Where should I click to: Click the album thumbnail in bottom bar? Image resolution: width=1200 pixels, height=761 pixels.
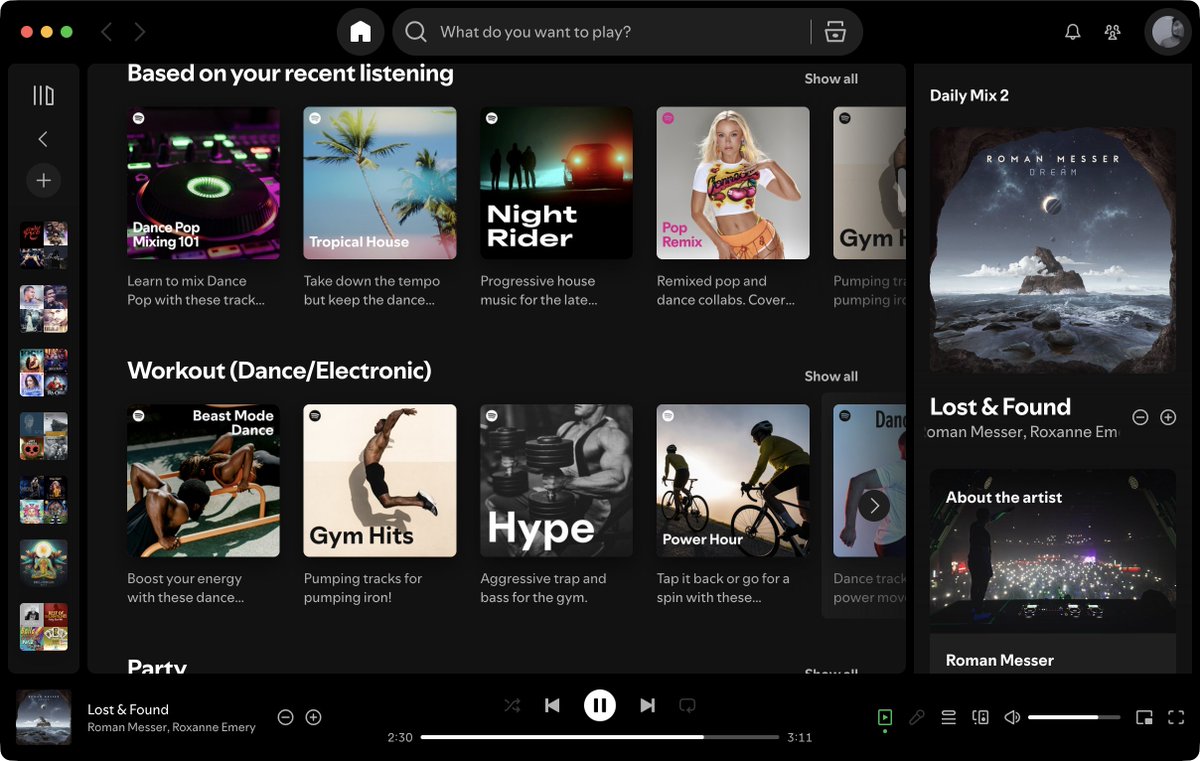coord(43,717)
